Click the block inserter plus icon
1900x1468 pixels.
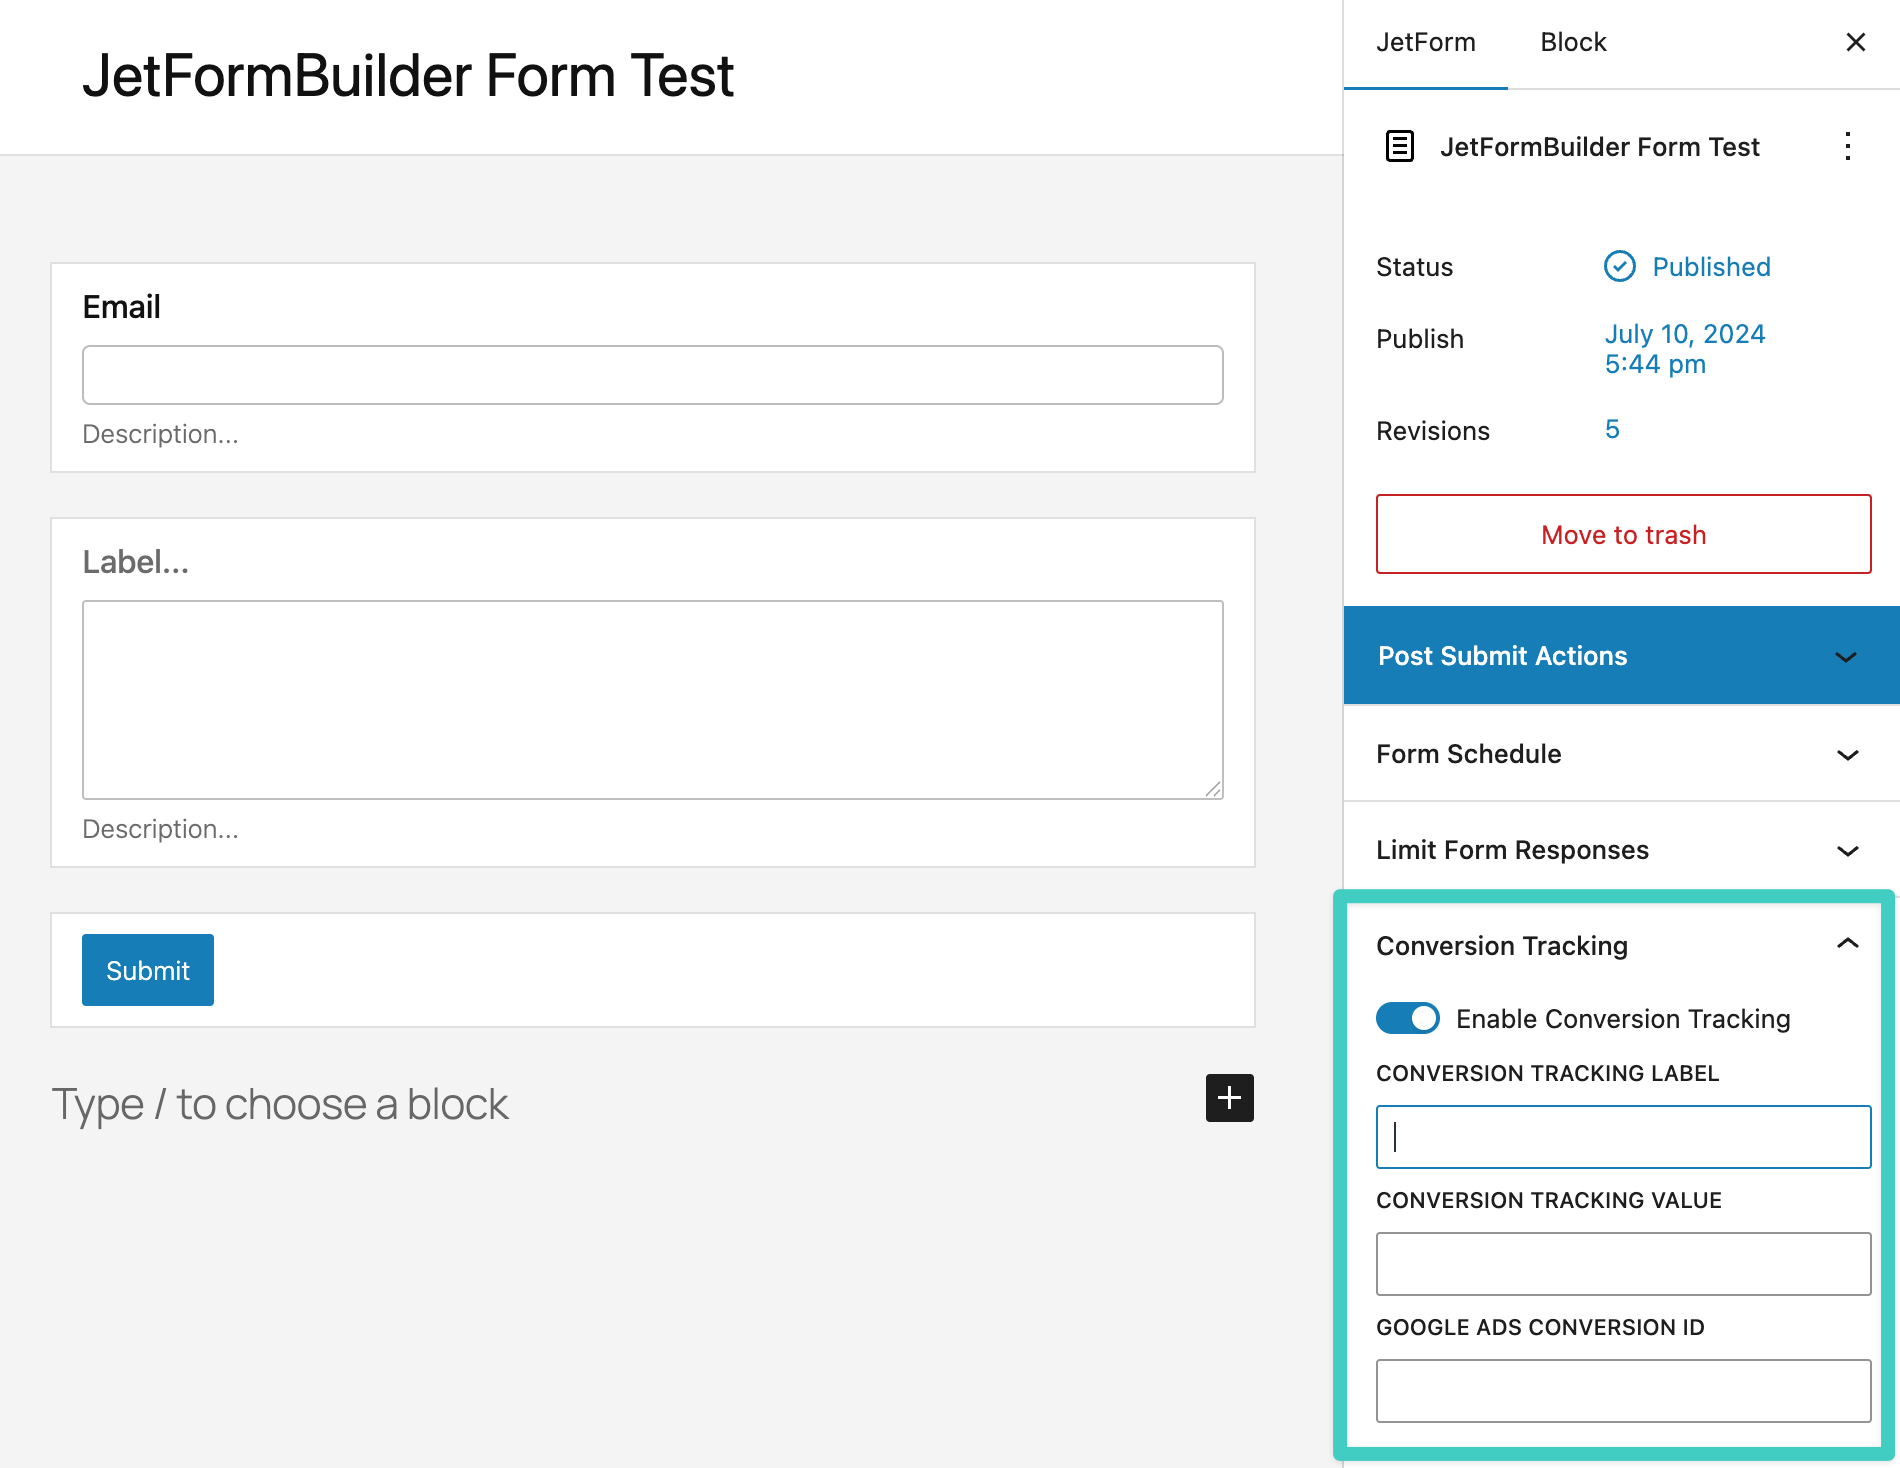(1229, 1098)
